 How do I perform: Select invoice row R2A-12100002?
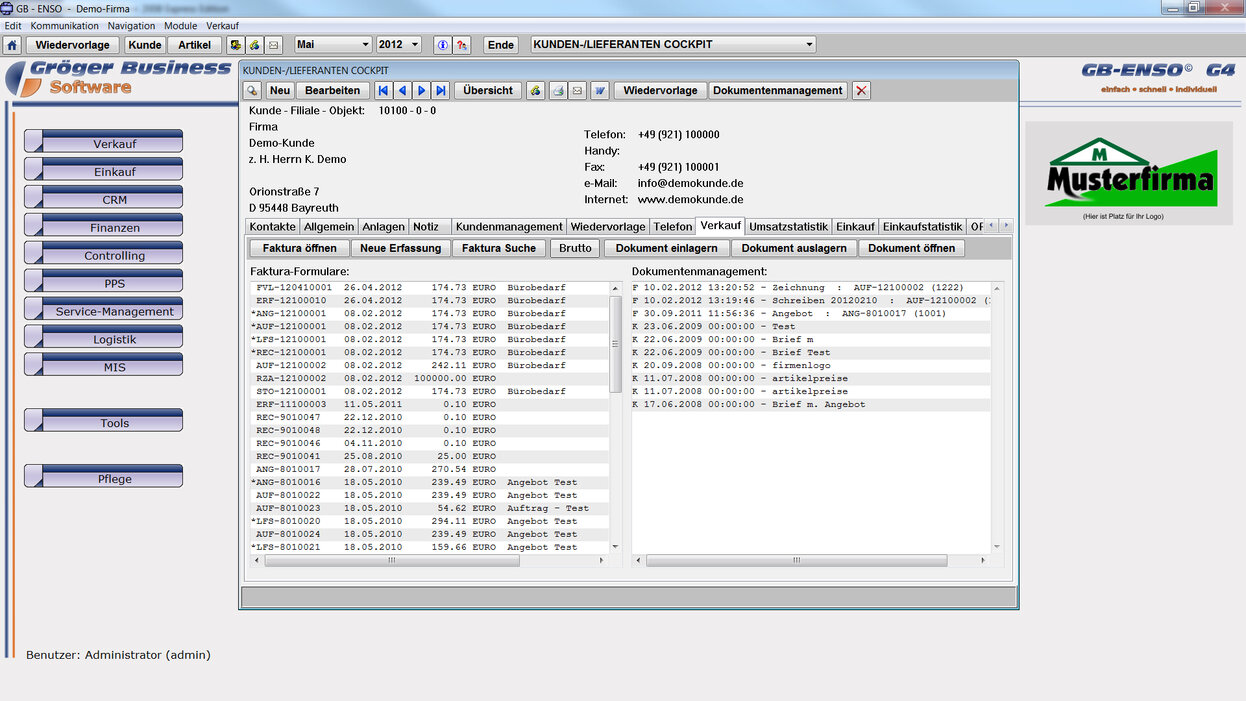[x=429, y=379]
